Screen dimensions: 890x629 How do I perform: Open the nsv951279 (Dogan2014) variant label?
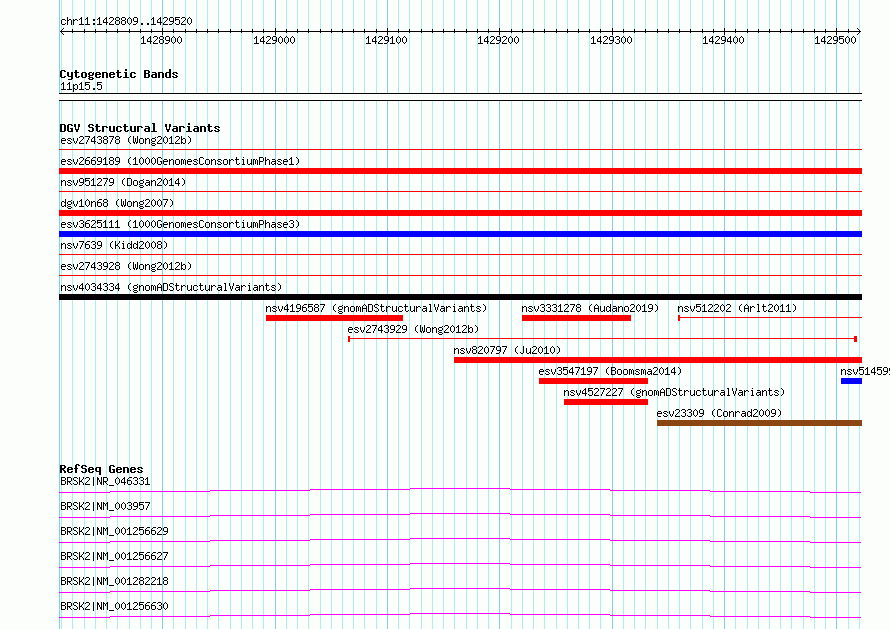point(123,182)
